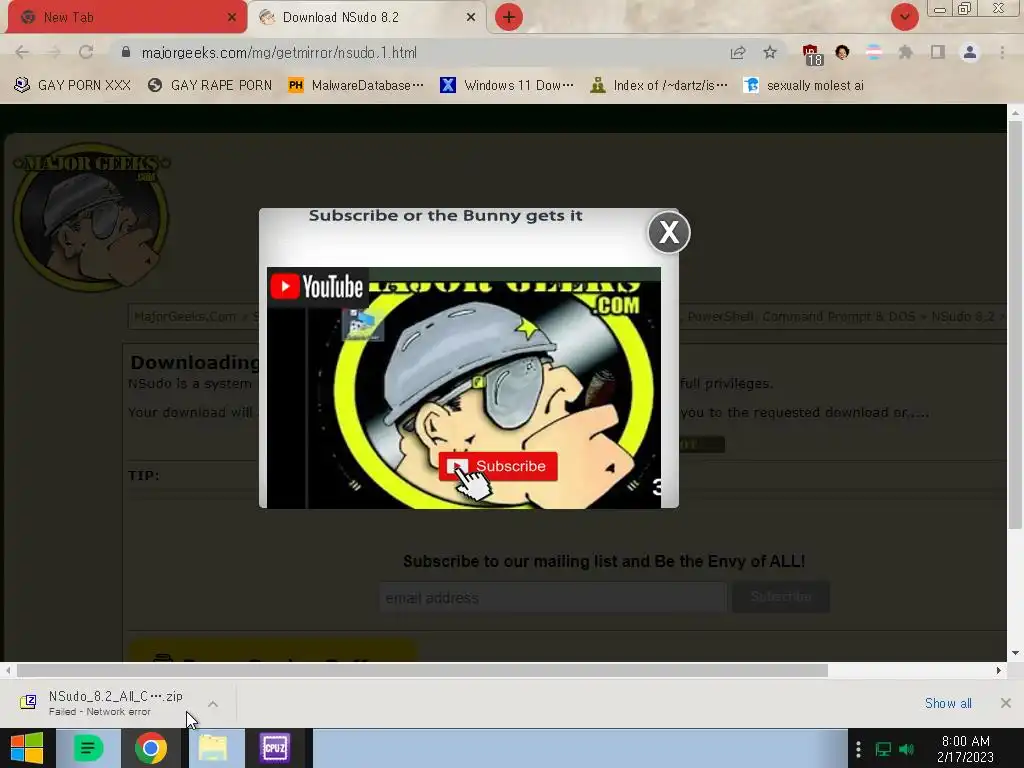This screenshot has height=768, width=1024.
Task: Close the New Tab tab
Action: click(232, 17)
